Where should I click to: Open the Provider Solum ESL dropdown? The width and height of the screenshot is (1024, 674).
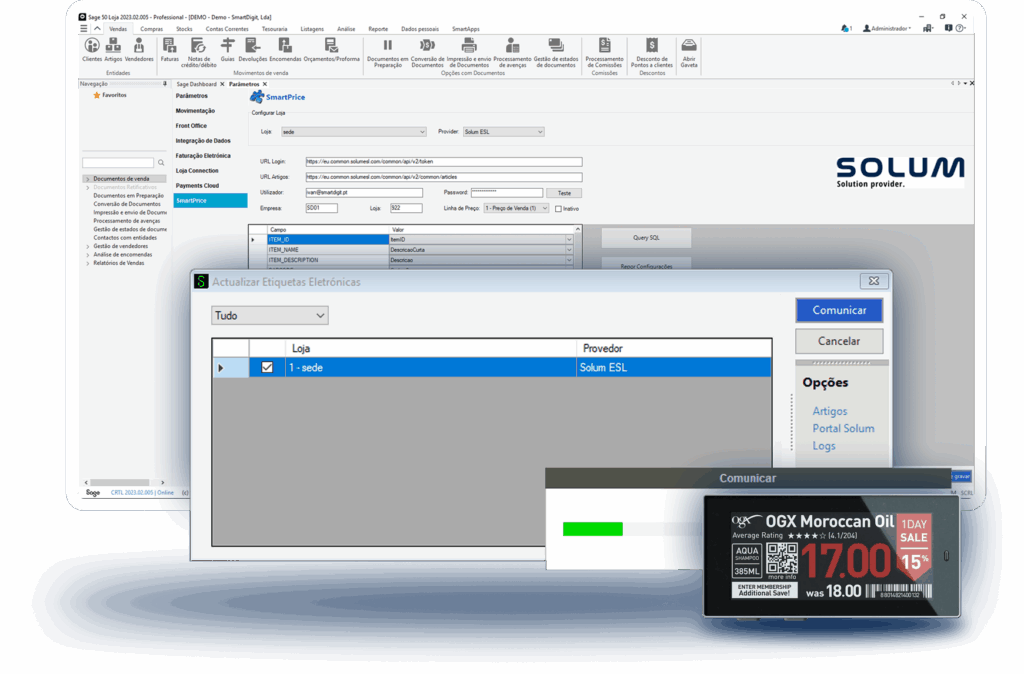click(504, 132)
